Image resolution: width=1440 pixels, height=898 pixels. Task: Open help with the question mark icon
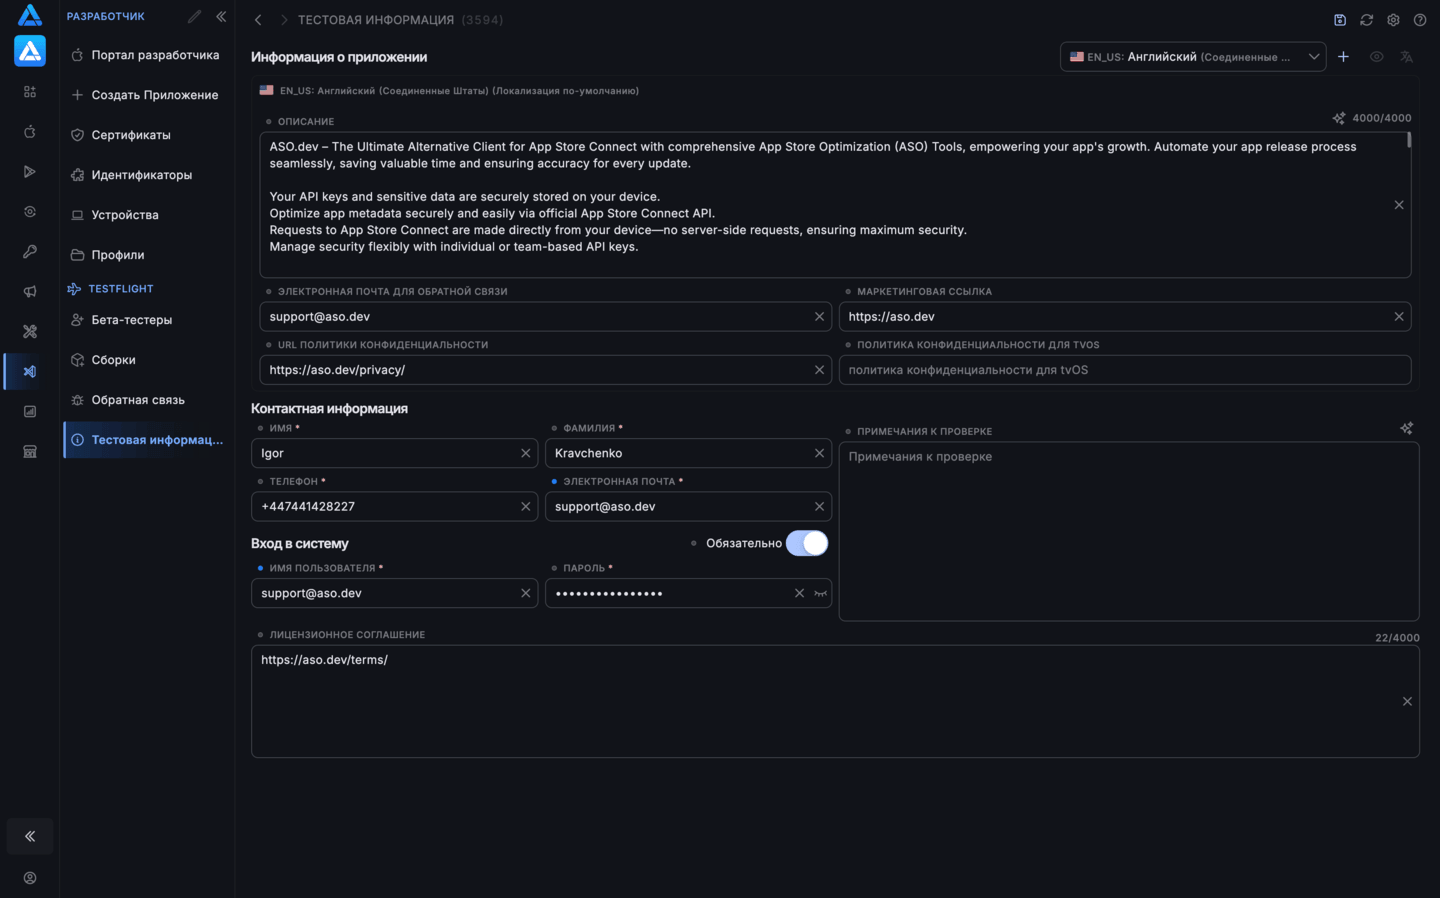click(x=1420, y=20)
